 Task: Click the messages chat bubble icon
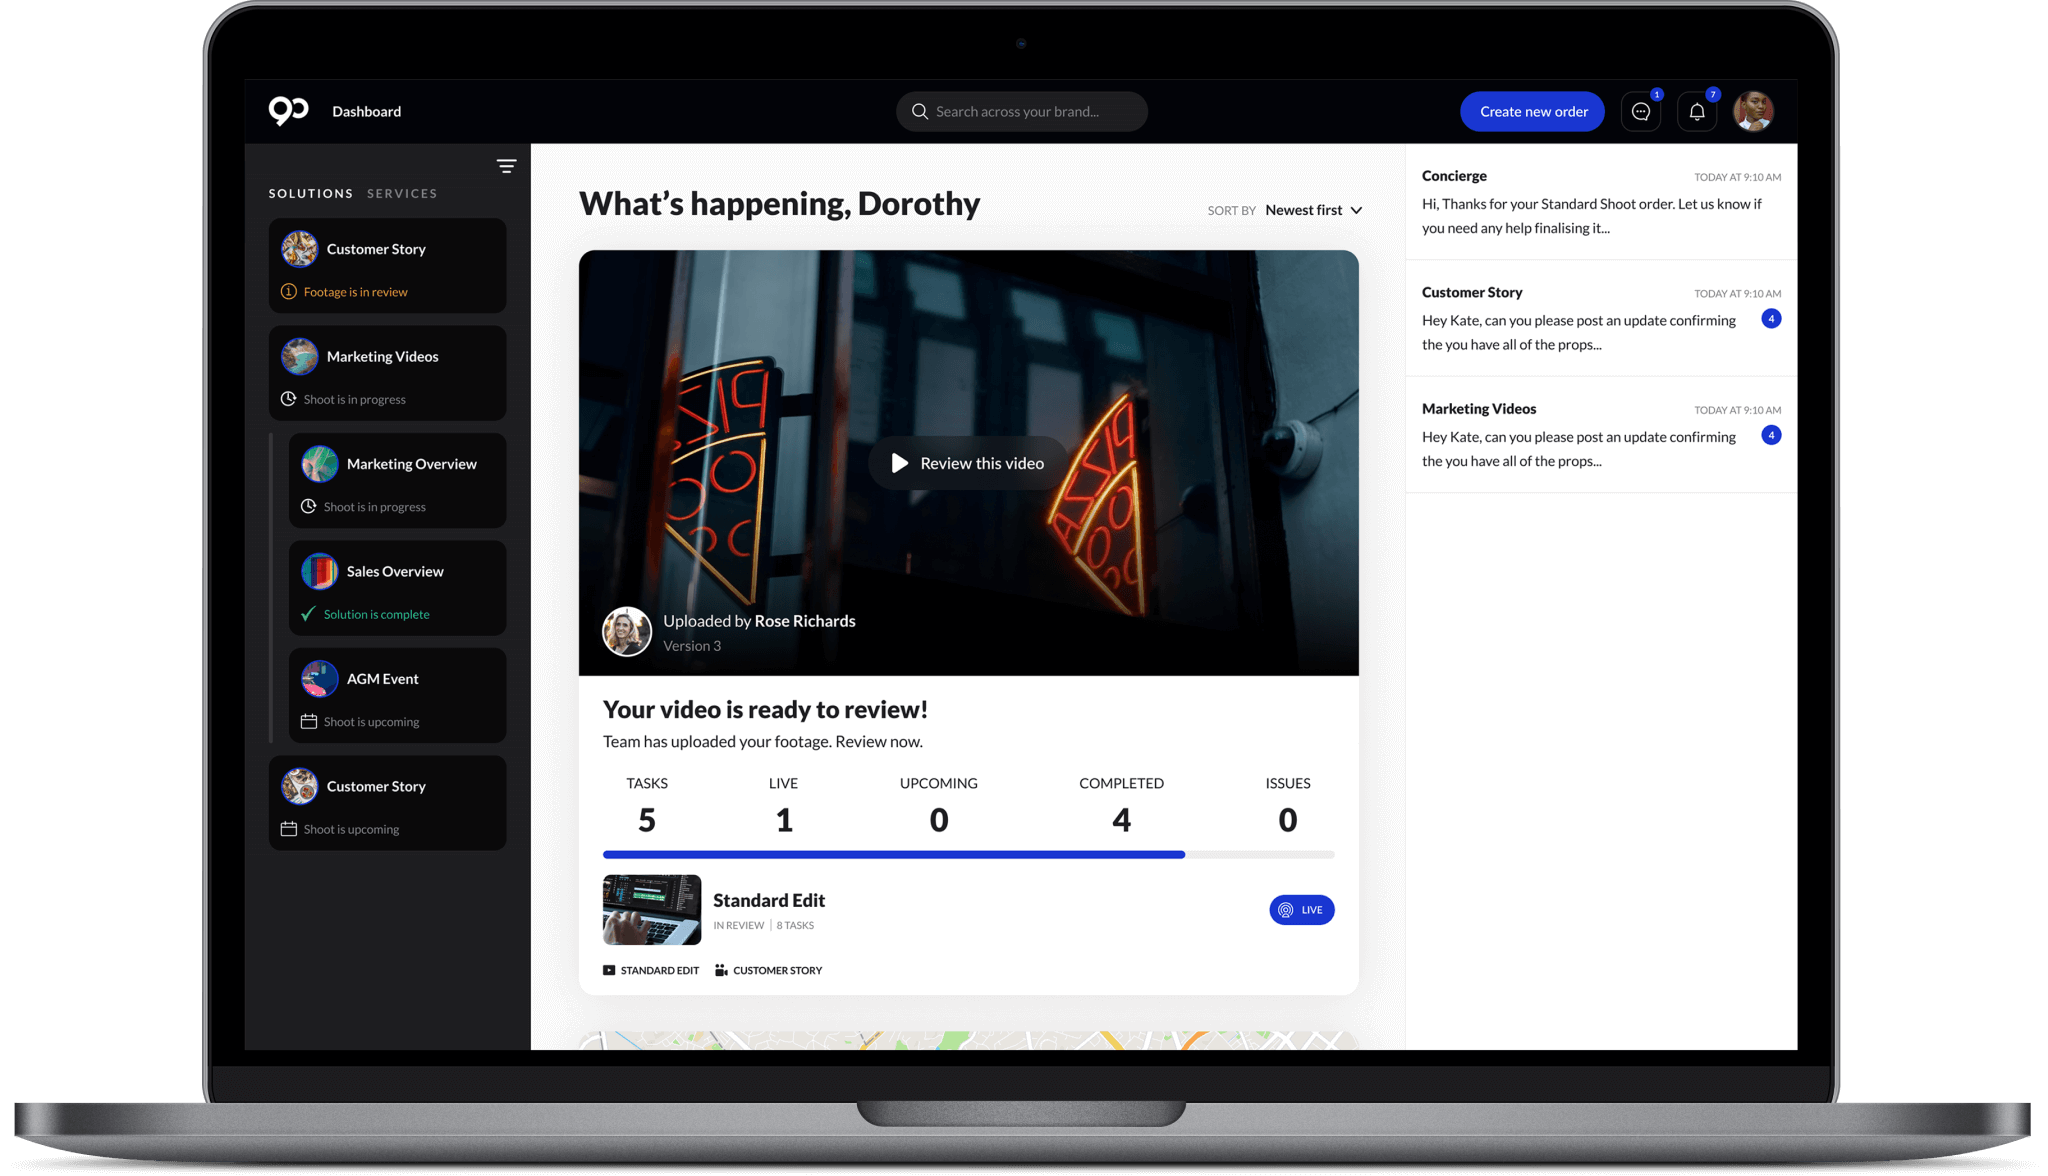tap(1641, 111)
